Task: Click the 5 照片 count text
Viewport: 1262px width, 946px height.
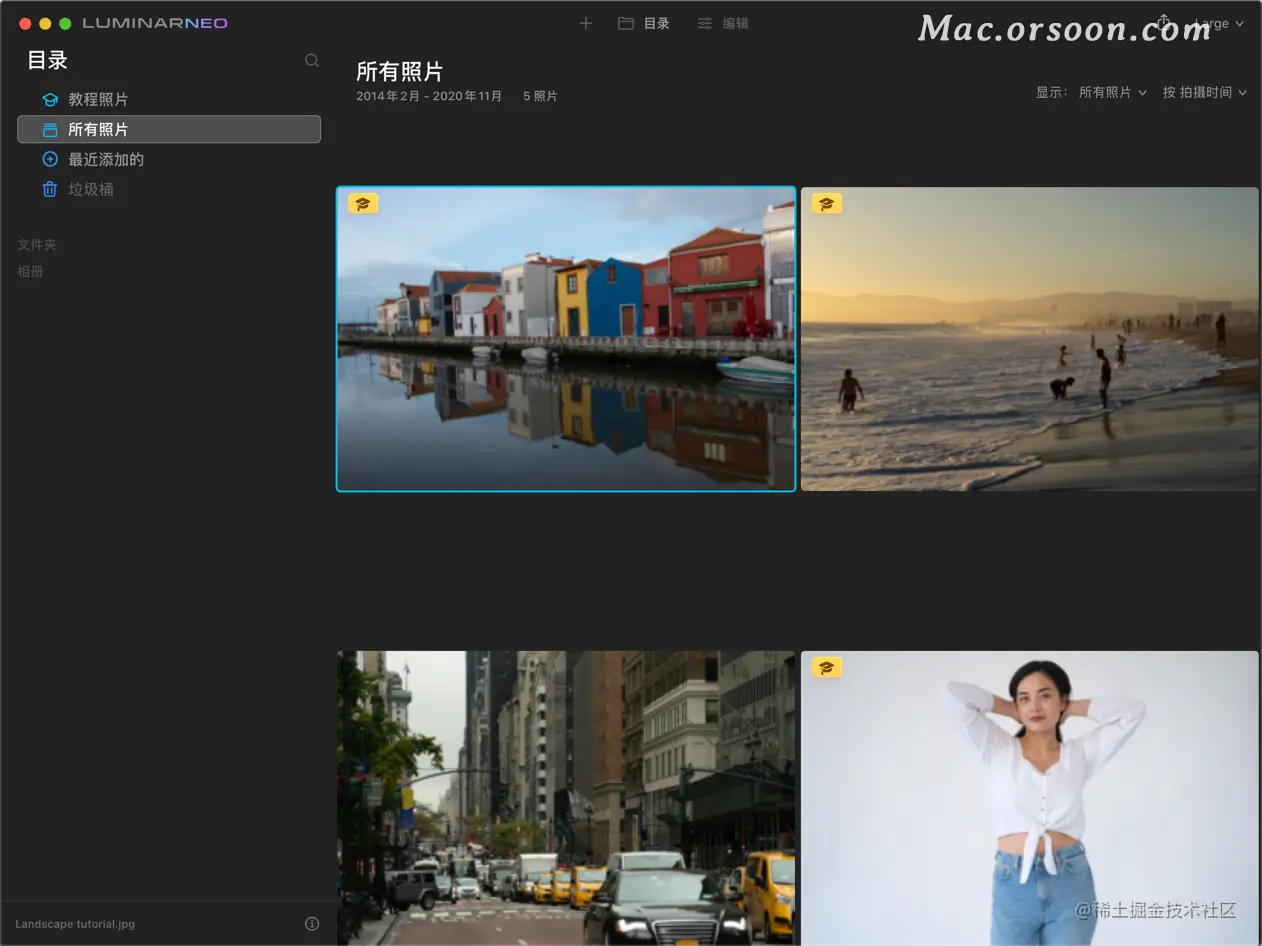Action: coord(540,96)
